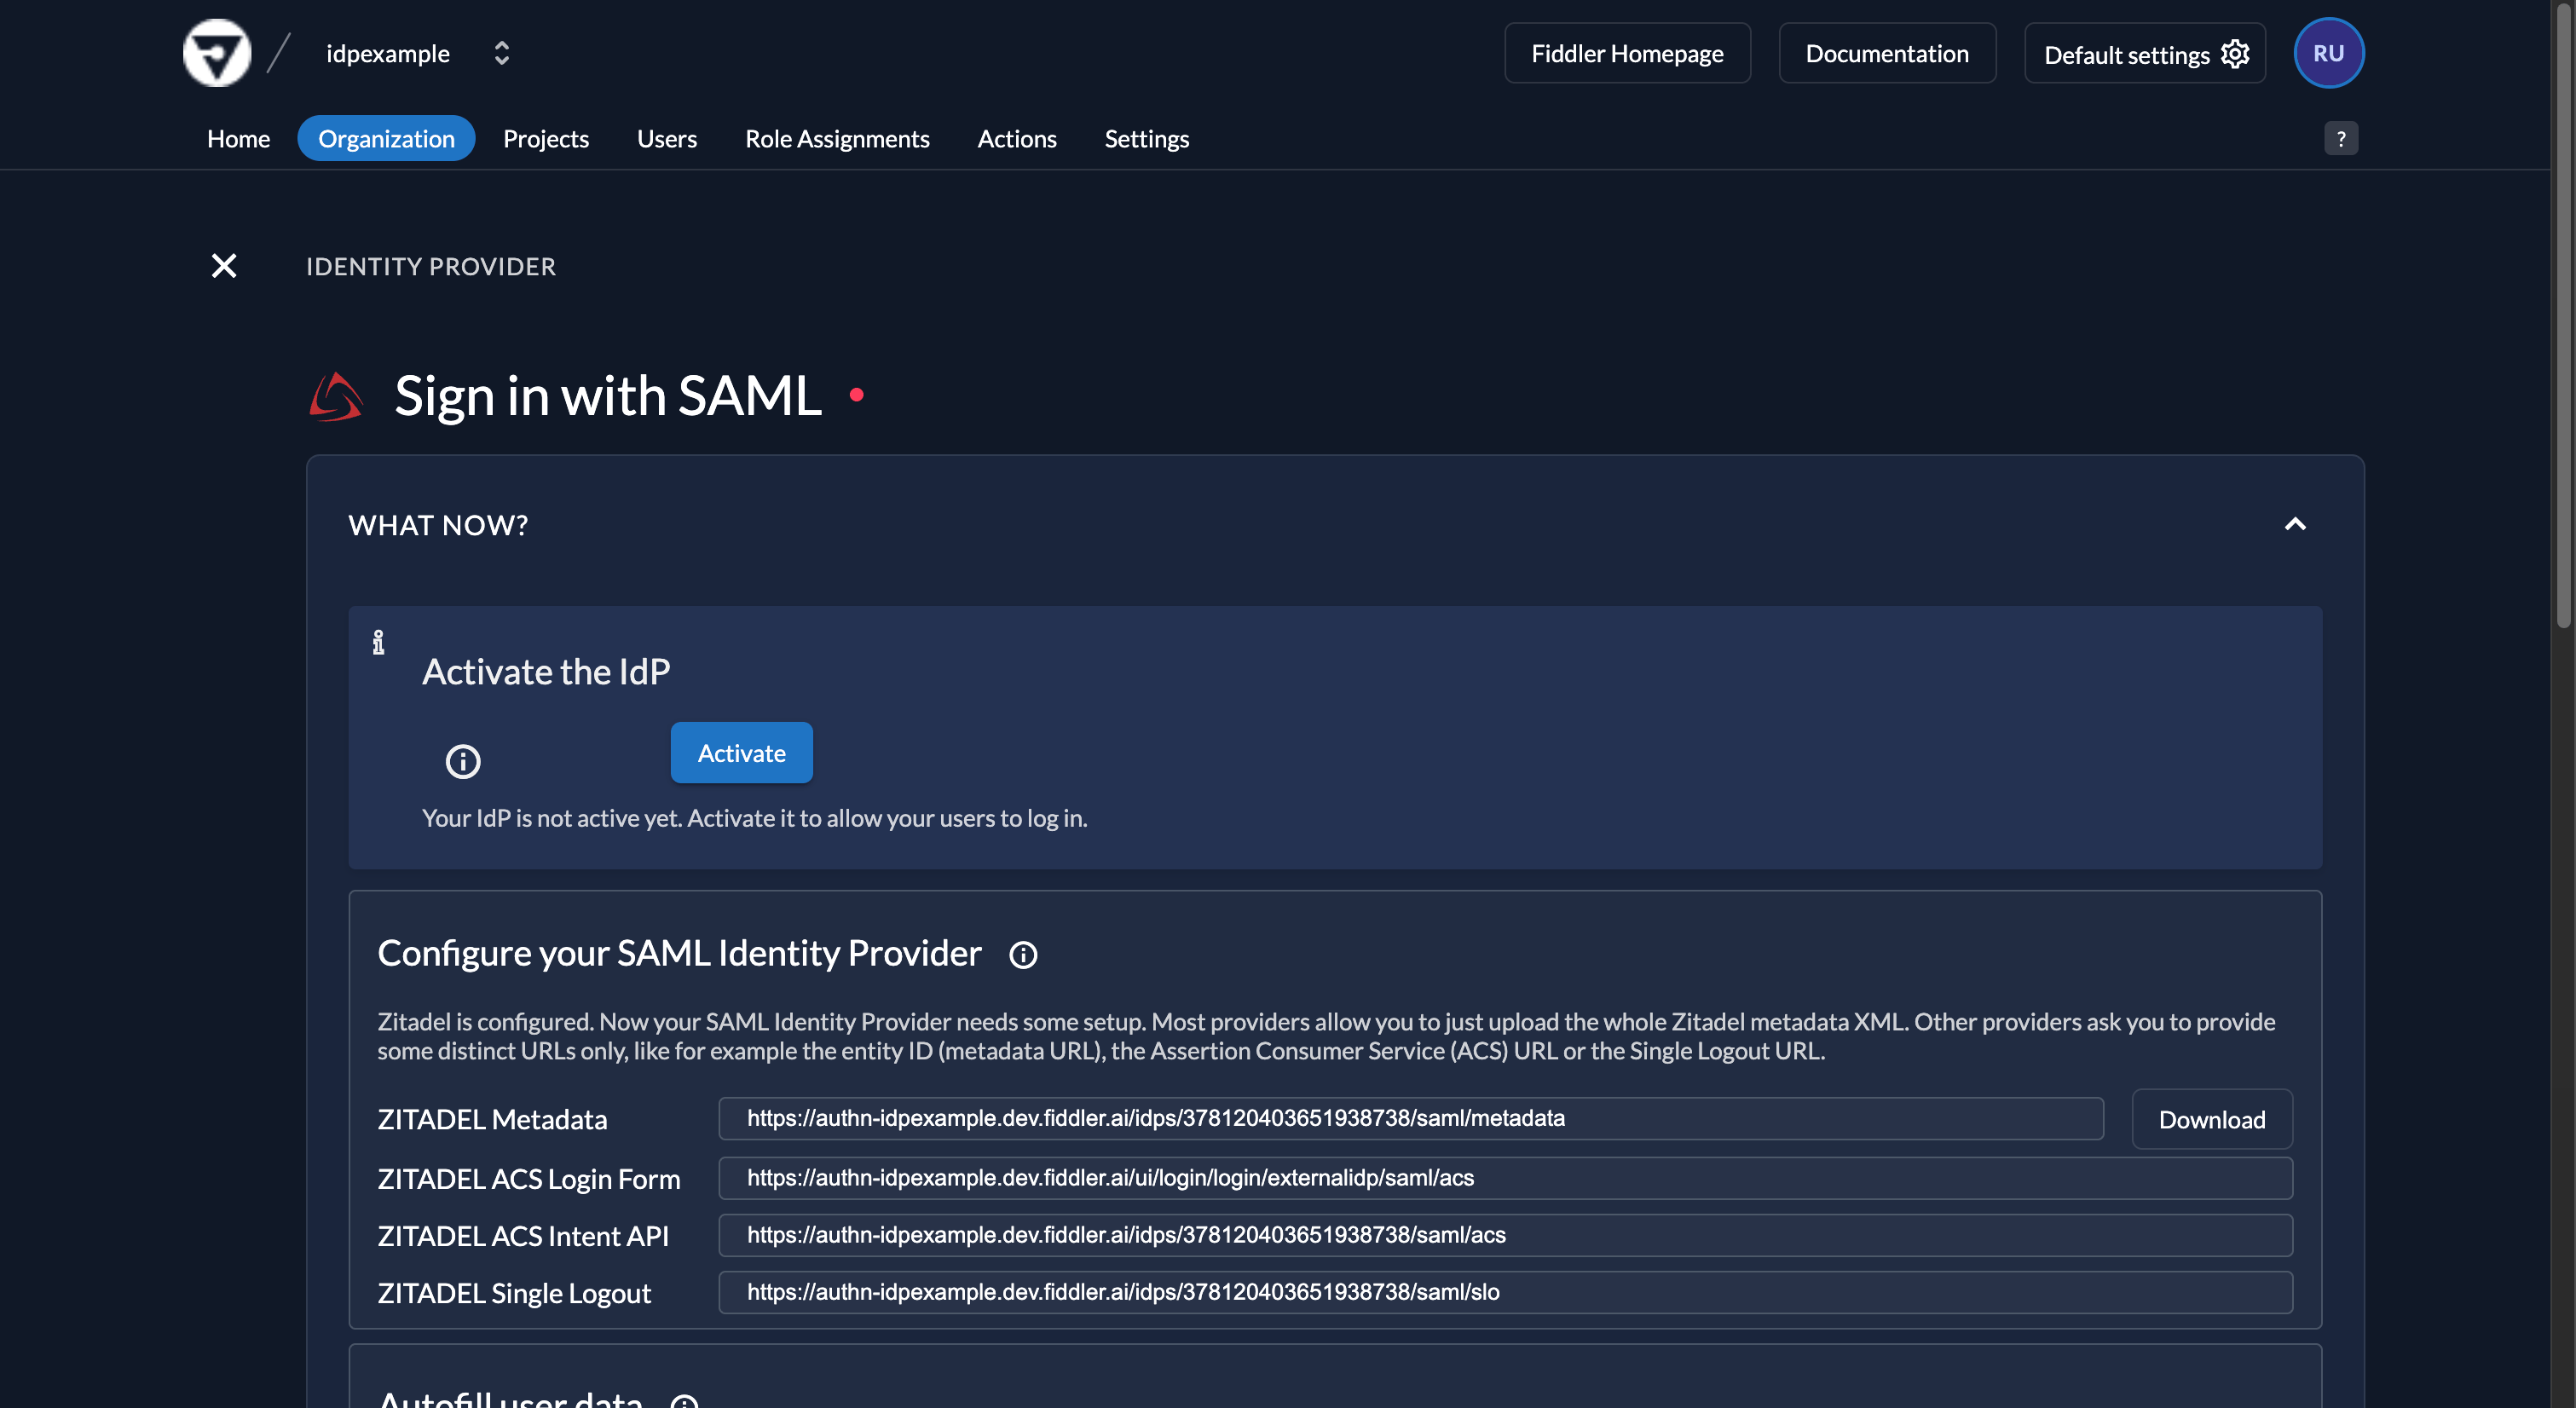The width and height of the screenshot is (2576, 1408).
Task: Click the ZITADEL Single Logout URL field
Action: click(x=1505, y=1292)
